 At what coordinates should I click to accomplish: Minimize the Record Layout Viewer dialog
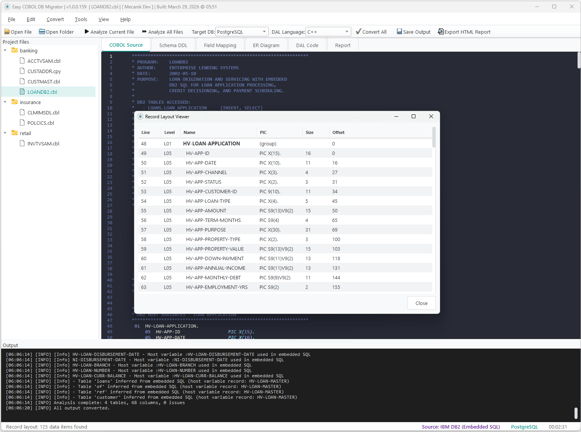pos(396,116)
